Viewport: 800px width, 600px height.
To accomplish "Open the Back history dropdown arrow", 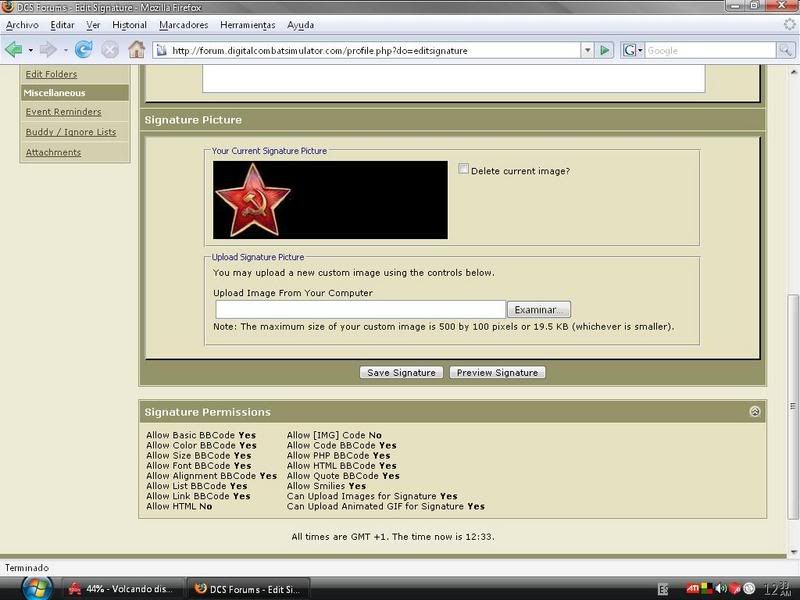I will pyautogui.click(x=31, y=50).
